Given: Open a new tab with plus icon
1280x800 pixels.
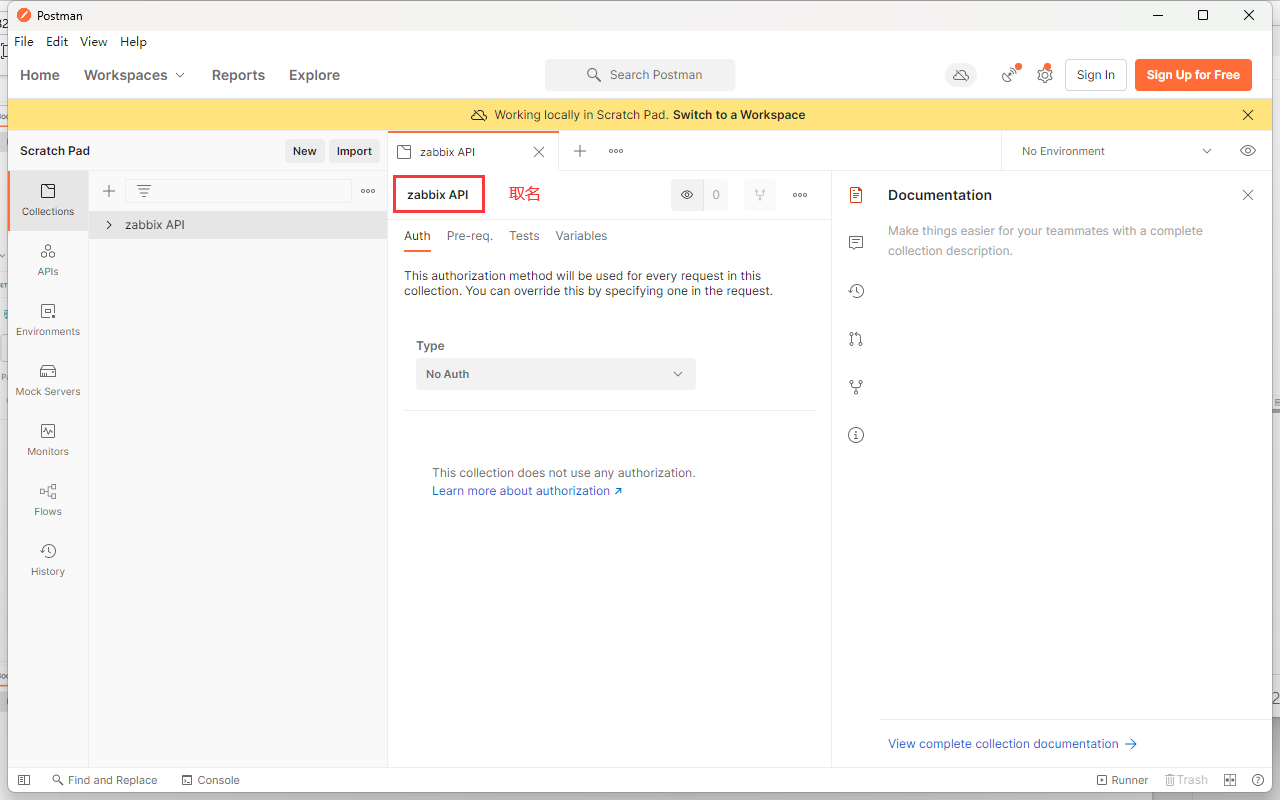Looking at the screenshot, I should pyautogui.click(x=580, y=151).
